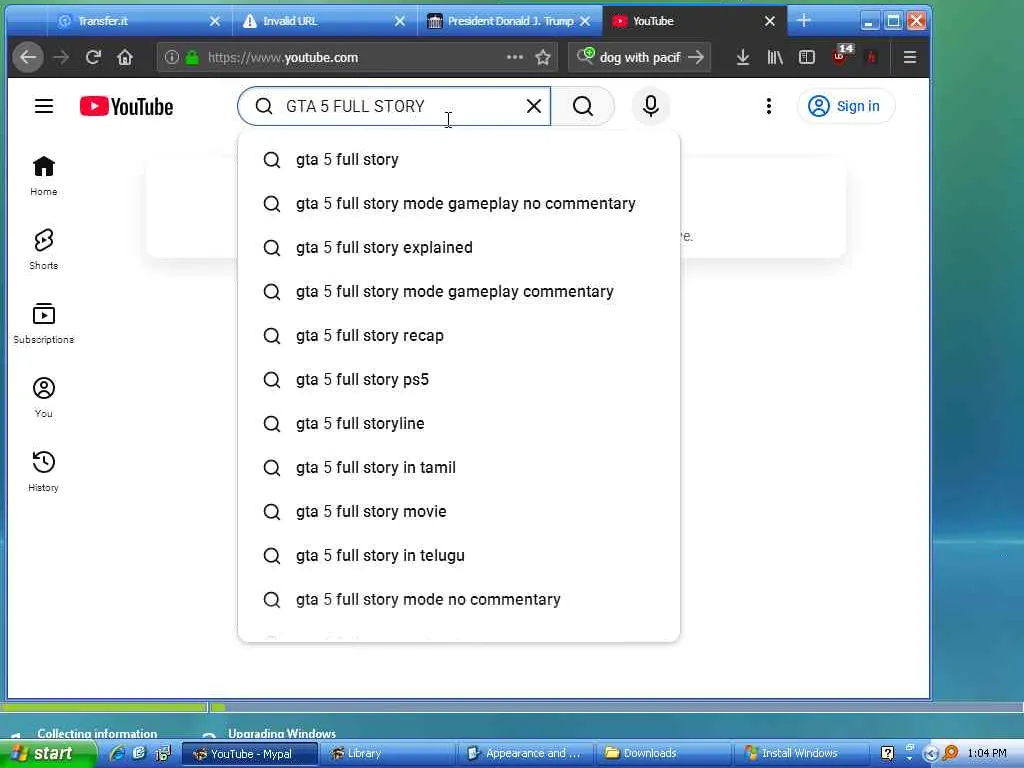The image size is (1024, 768).
Task: Open a new browser tab
Action: click(803, 21)
